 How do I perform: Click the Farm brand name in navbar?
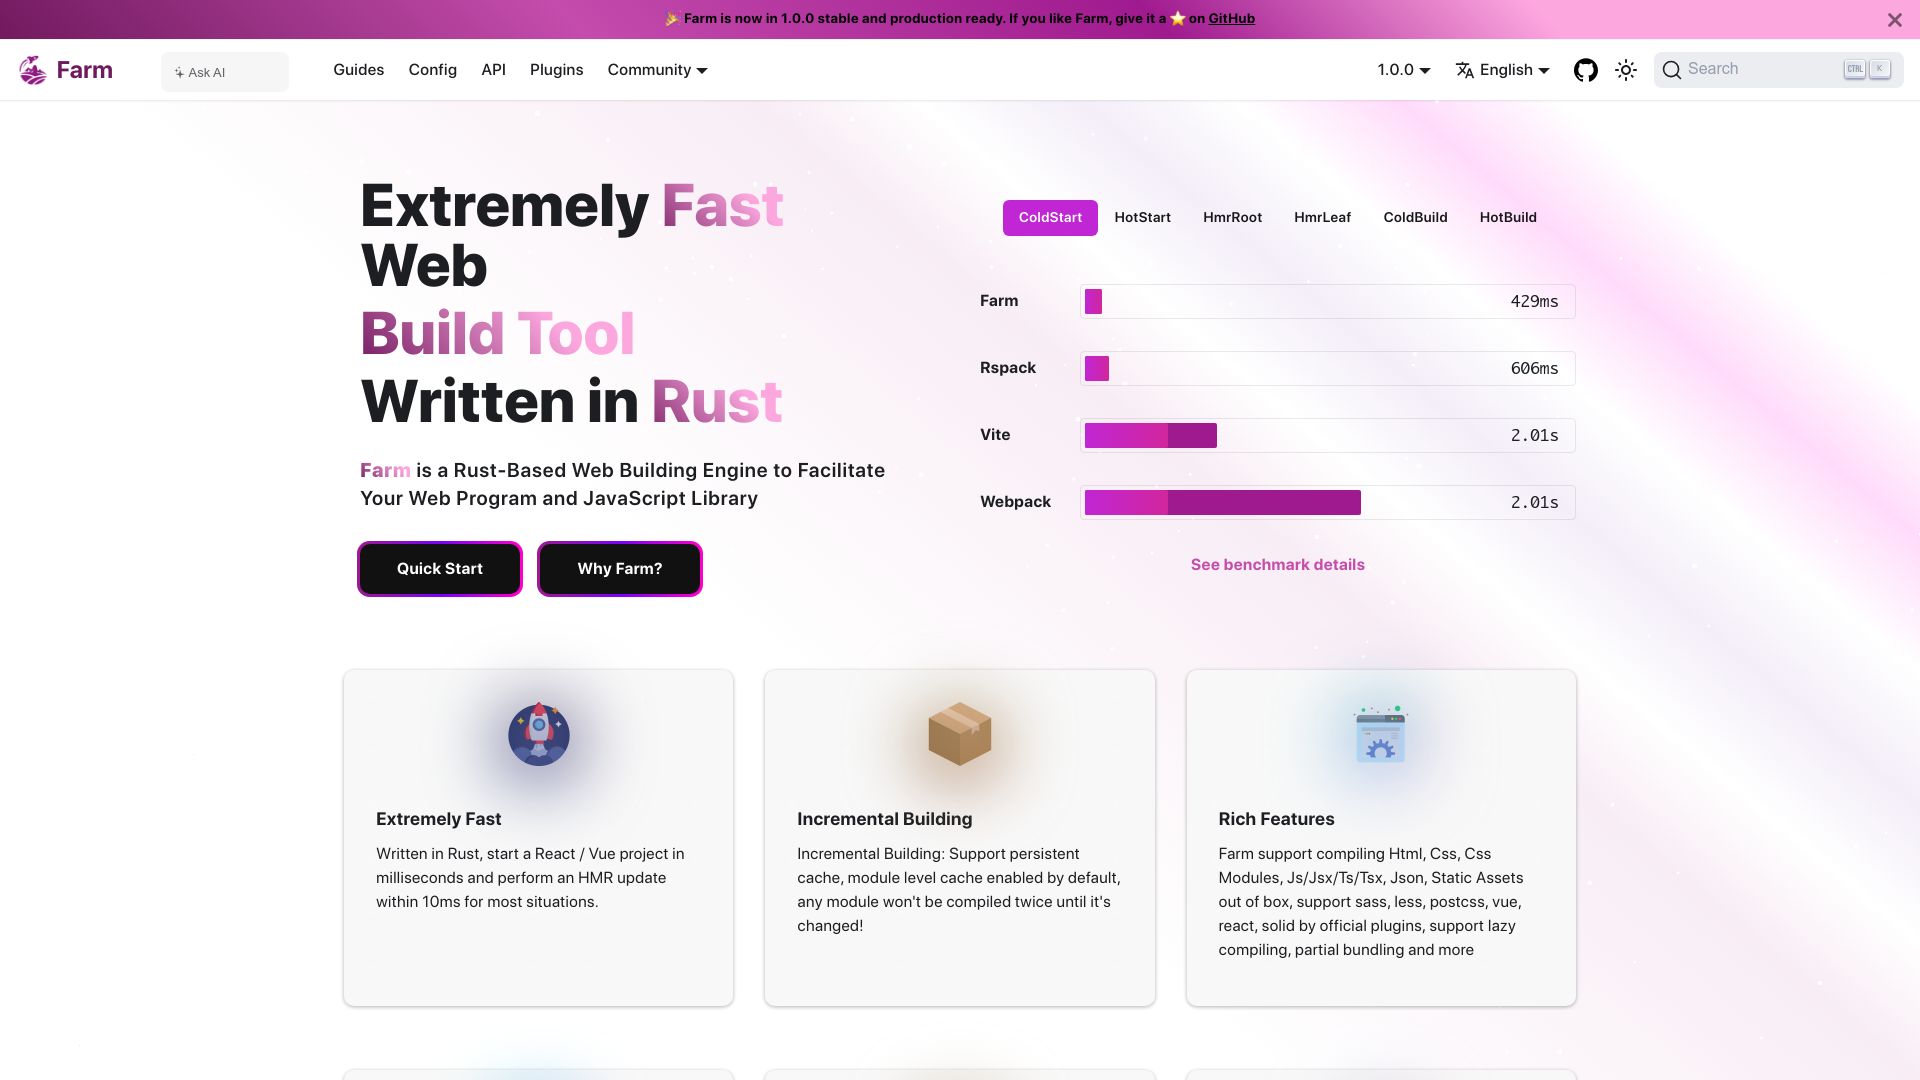(x=84, y=70)
